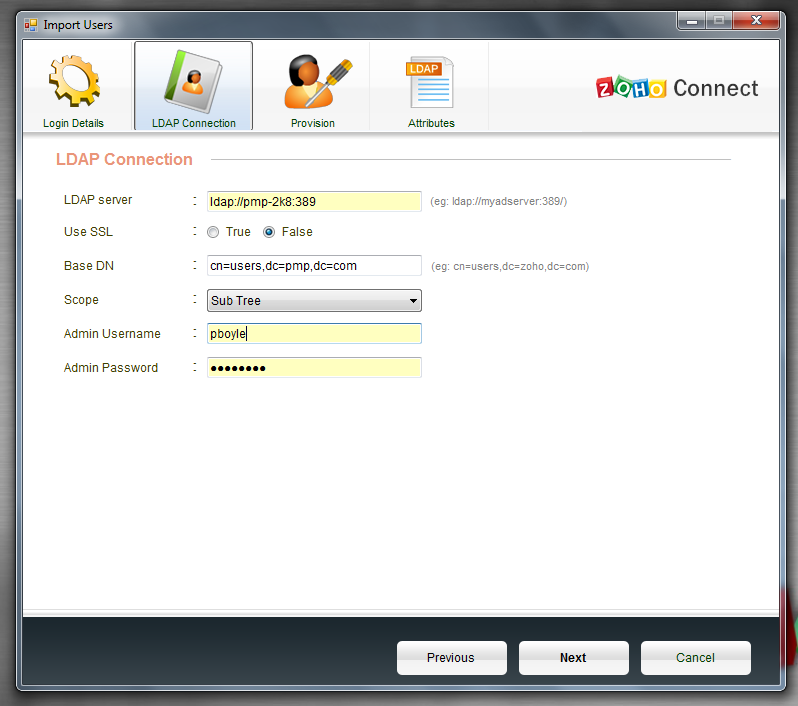
Task: Click the 'Admin Password' label
Action: tap(110, 368)
